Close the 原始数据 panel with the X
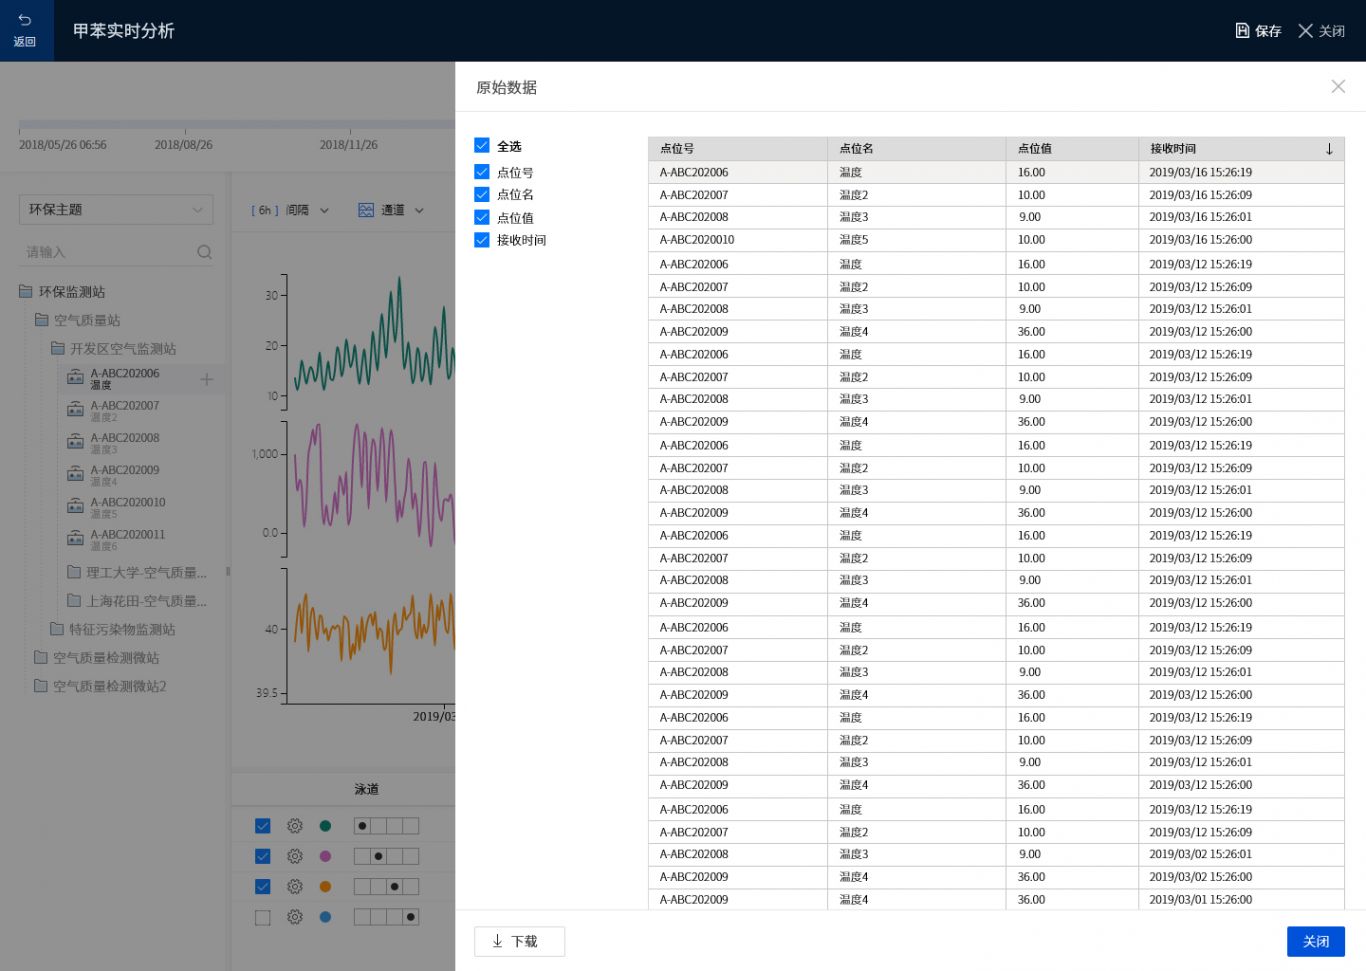The image size is (1366, 971). (1338, 87)
